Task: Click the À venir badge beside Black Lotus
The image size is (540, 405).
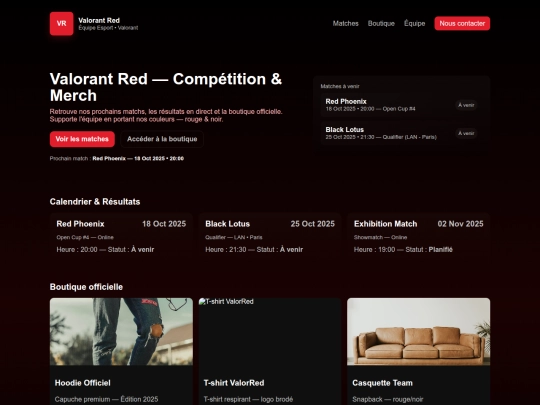Action: [466, 133]
